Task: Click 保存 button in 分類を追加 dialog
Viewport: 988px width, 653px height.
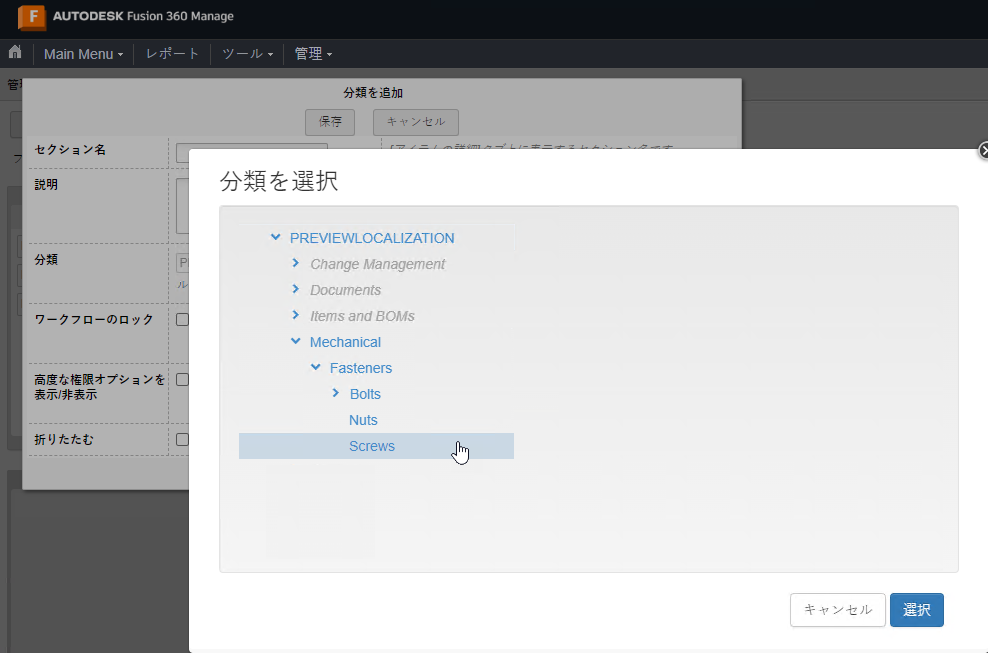Action: (x=330, y=122)
